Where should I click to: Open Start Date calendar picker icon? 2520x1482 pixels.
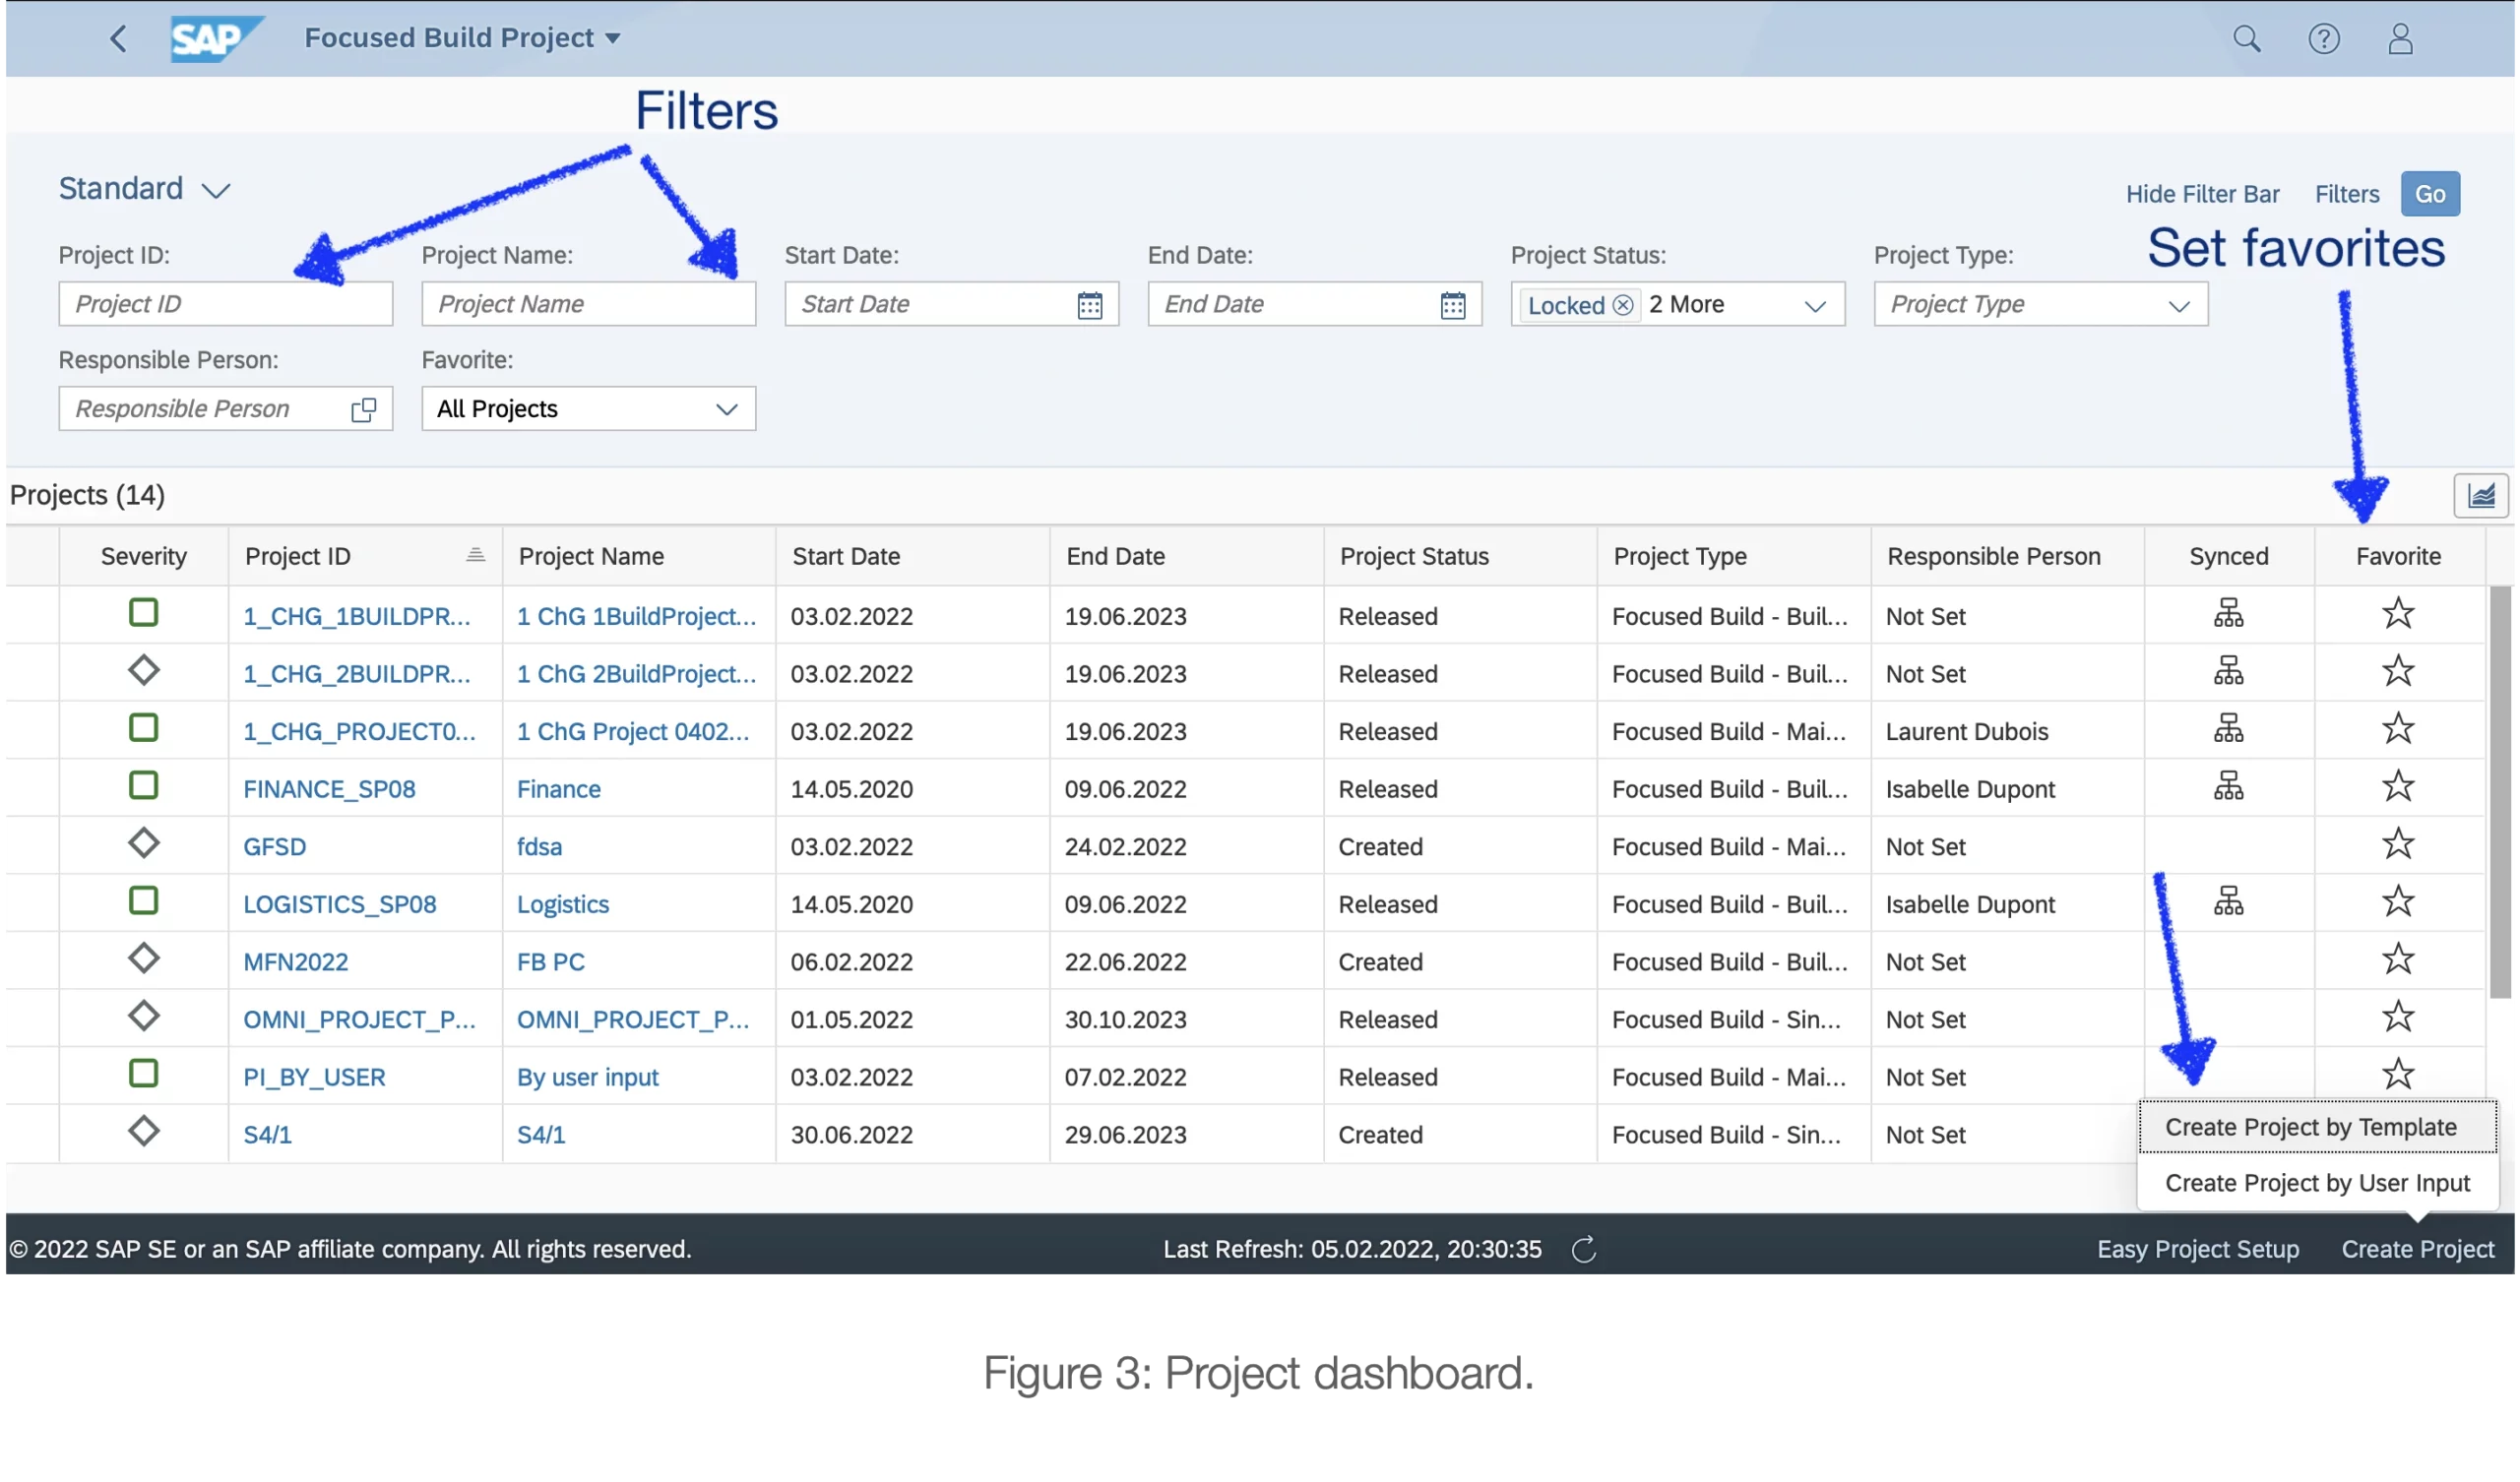click(x=1089, y=305)
